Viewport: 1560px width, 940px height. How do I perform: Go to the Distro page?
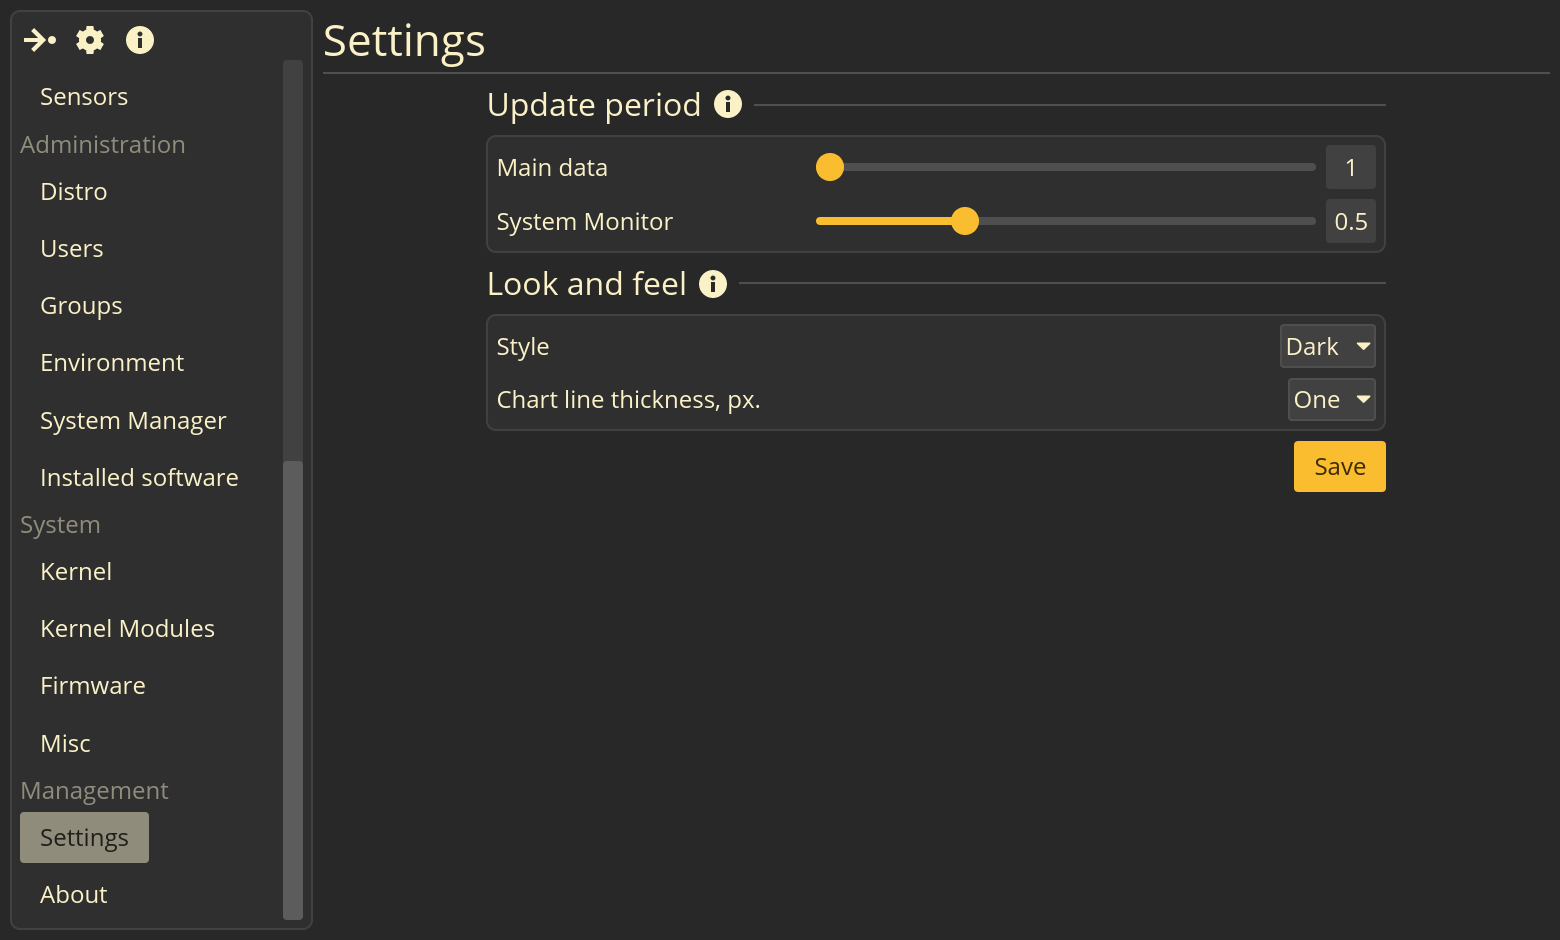(74, 192)
